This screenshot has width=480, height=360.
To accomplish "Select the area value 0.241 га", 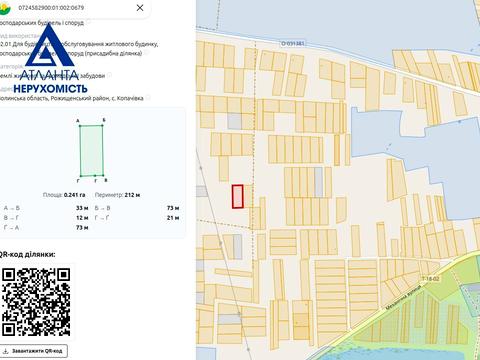I will click(74, 195).
